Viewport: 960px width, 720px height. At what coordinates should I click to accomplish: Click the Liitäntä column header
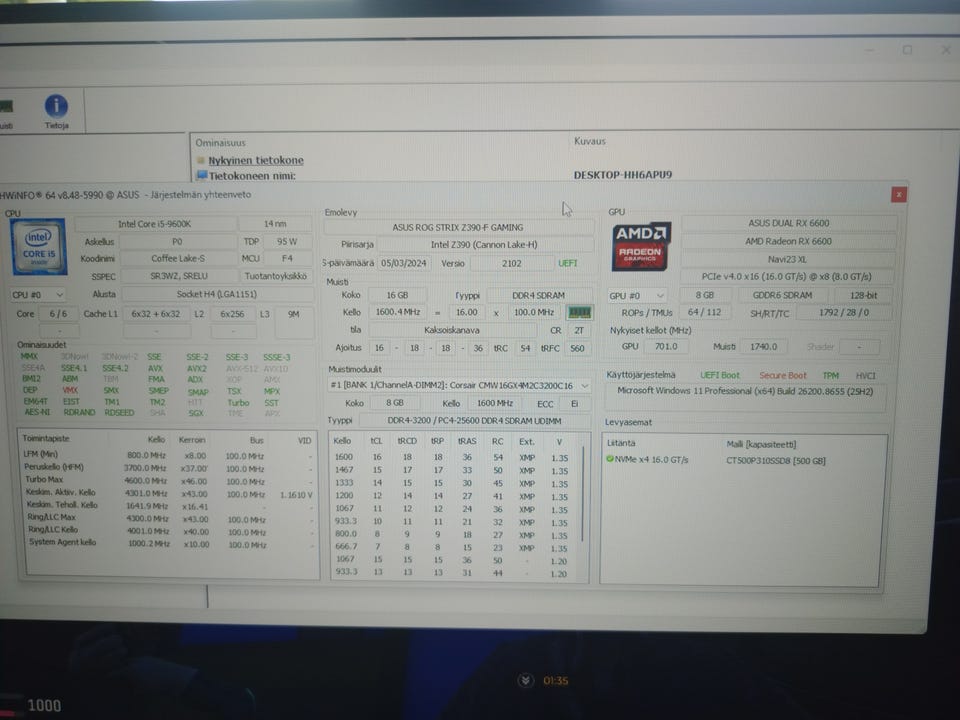point(621,443)
